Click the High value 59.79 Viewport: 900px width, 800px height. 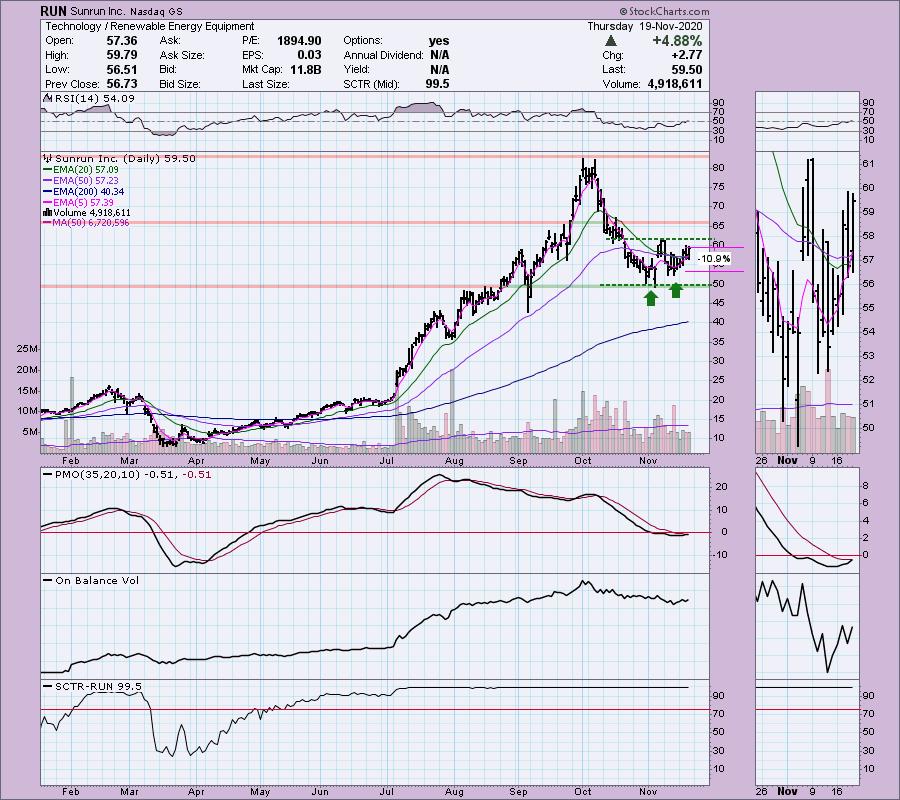(122, 55)
